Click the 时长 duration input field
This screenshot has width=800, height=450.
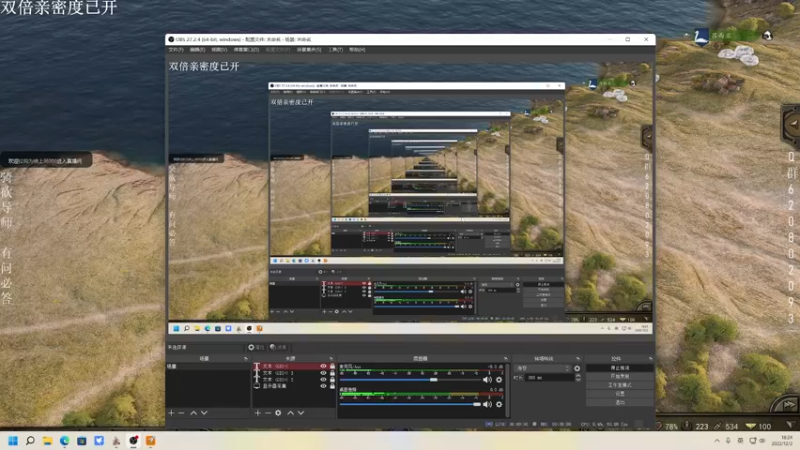(549, 378)
